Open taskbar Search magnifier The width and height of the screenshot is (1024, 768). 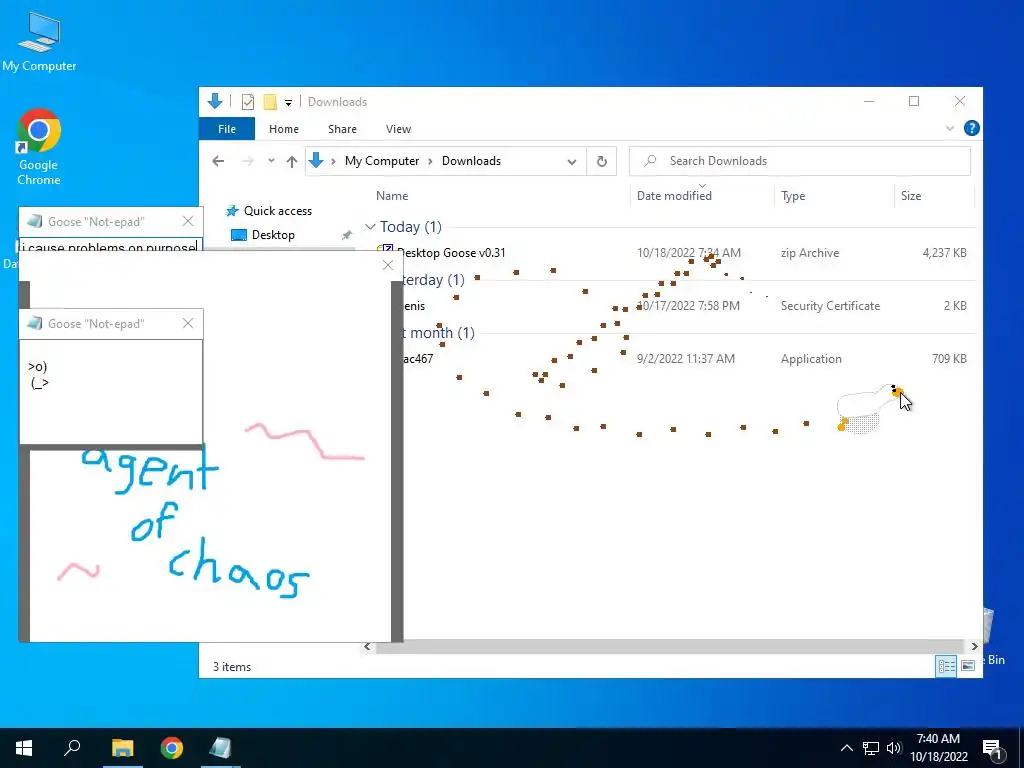(72, 747)
